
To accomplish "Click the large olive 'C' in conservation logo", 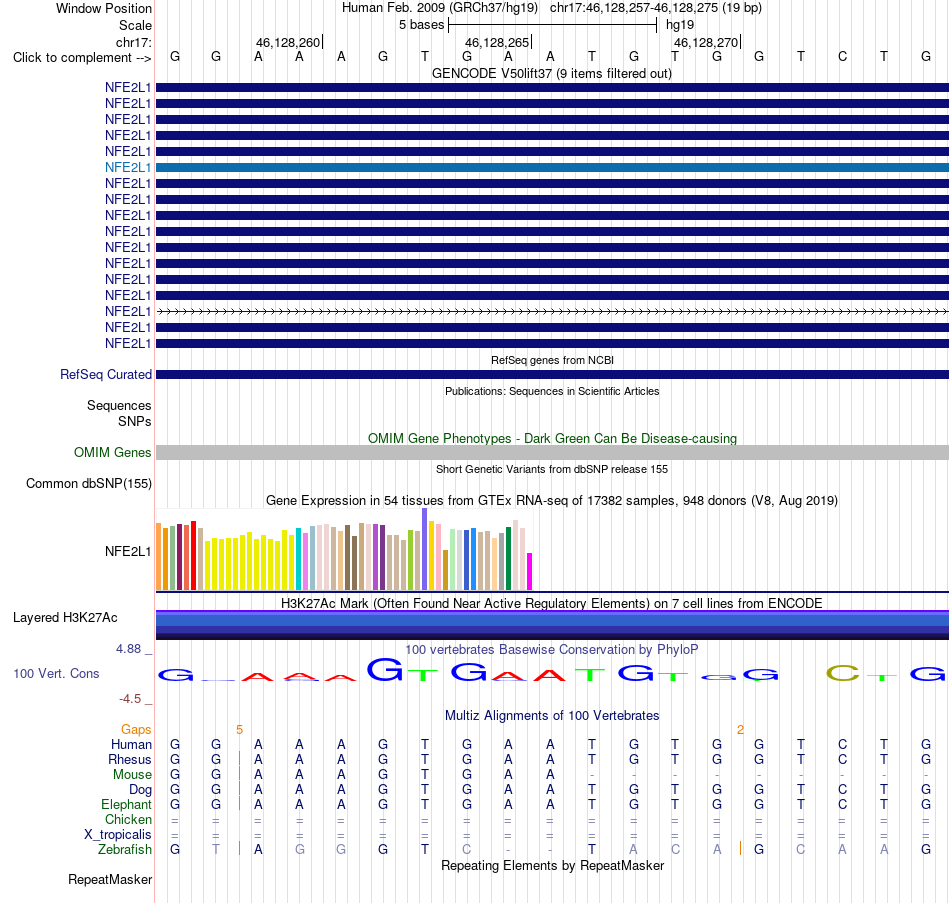I will (x=843, y=673).
